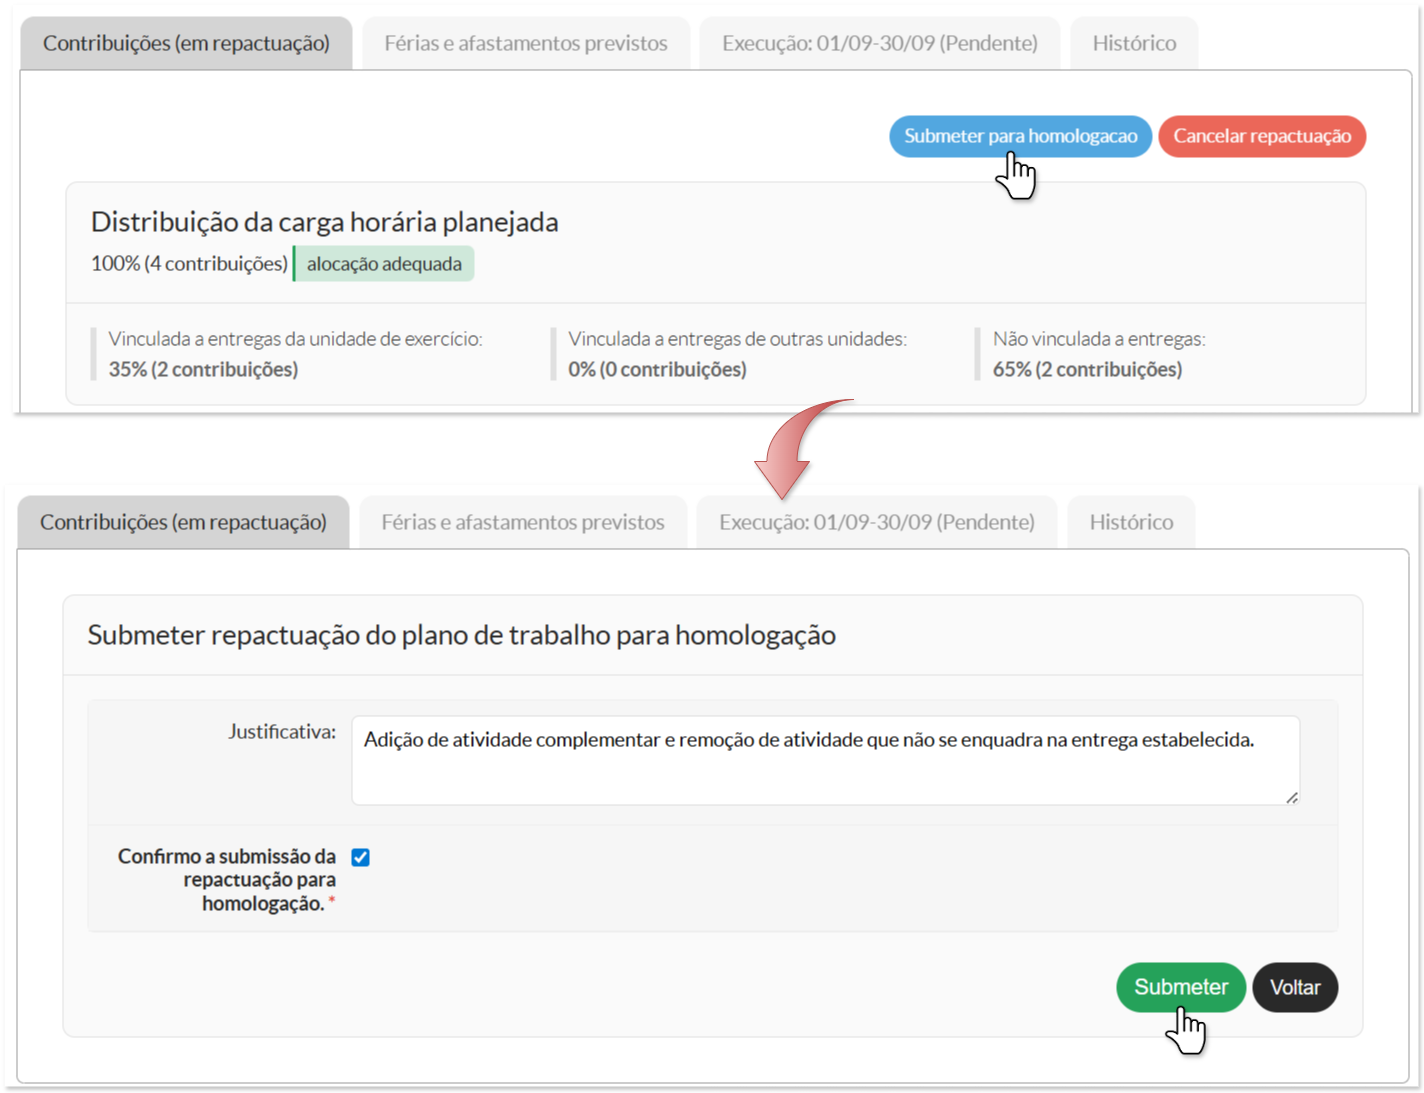Select 'Contribuições (em repactuação)' tab in lower panel

[183, 522]
